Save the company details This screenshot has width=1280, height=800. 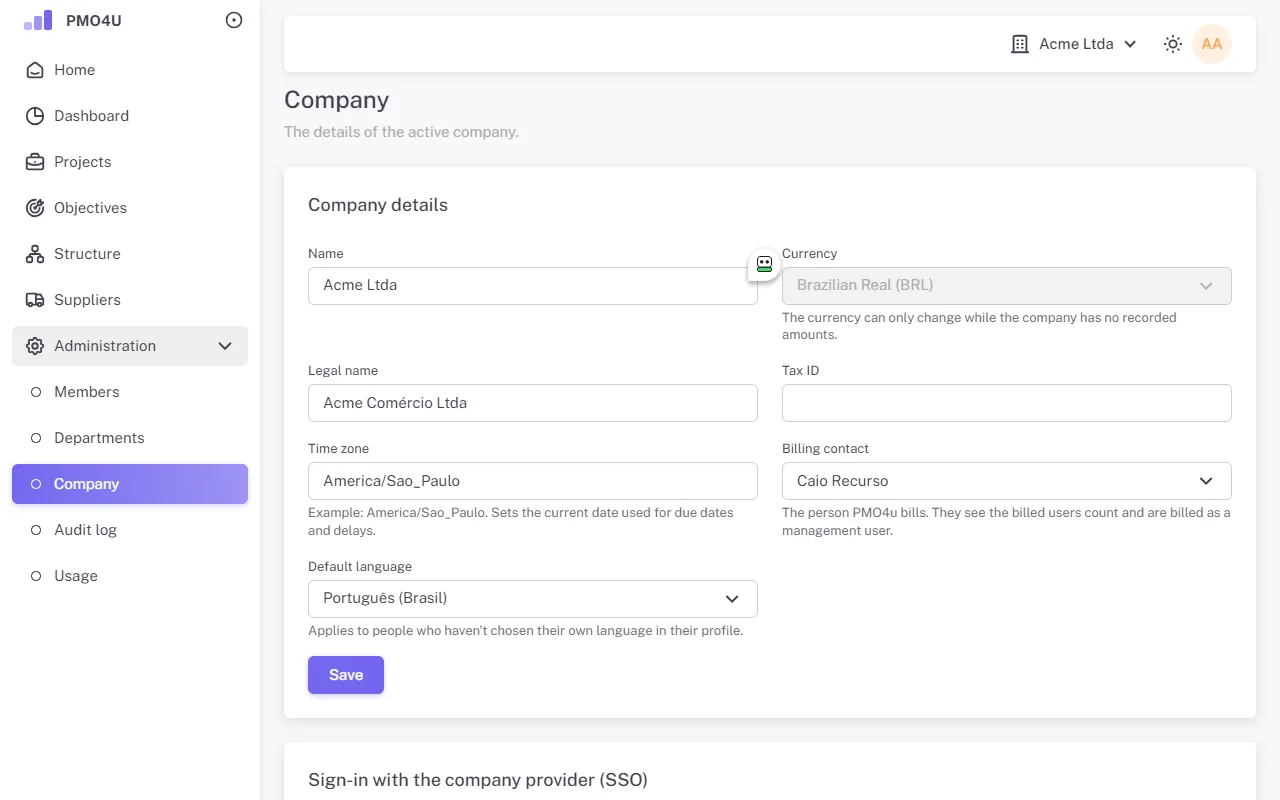[346, 675]
